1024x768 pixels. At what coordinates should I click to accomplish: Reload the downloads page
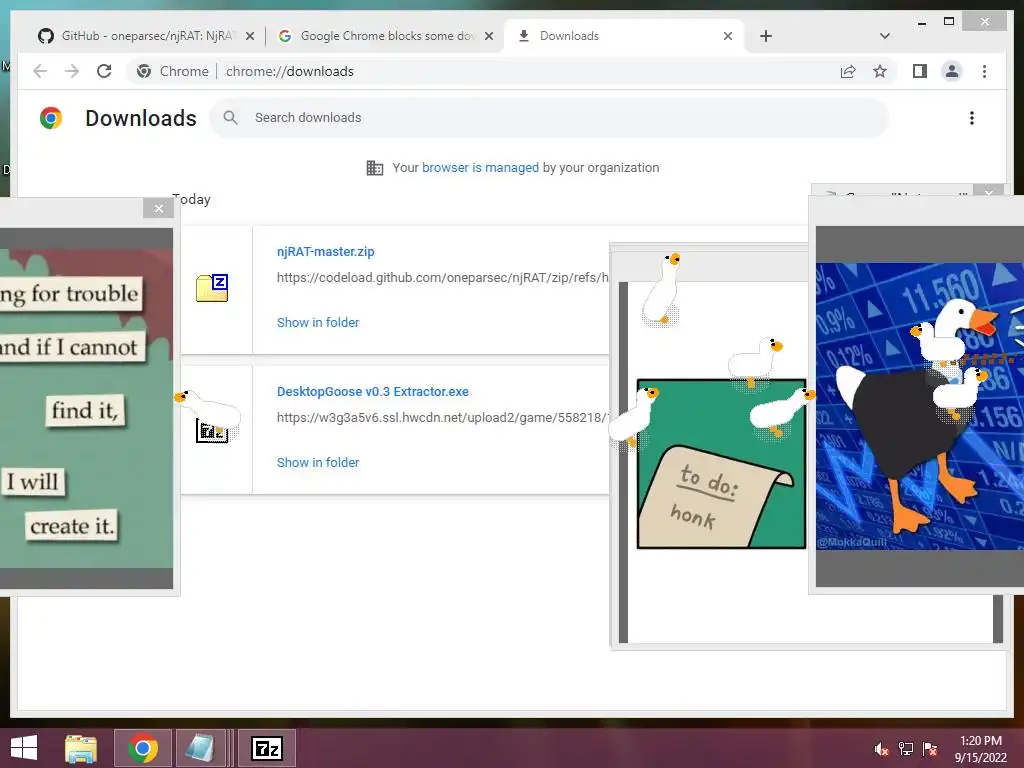(x=104, y=71)
